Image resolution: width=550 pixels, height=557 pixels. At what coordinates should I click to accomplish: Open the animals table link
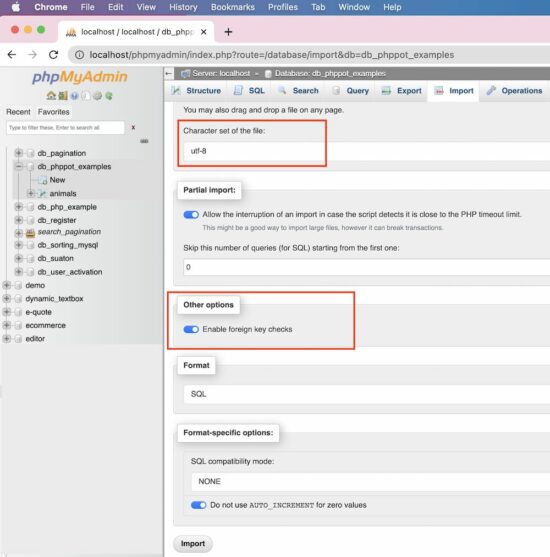63,194
